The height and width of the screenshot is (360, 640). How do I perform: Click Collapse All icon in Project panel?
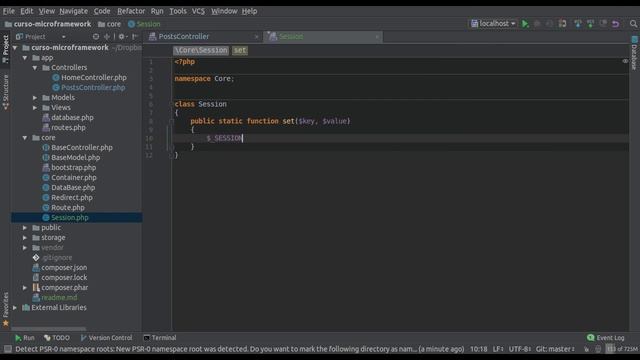click(x=107, y=36)
